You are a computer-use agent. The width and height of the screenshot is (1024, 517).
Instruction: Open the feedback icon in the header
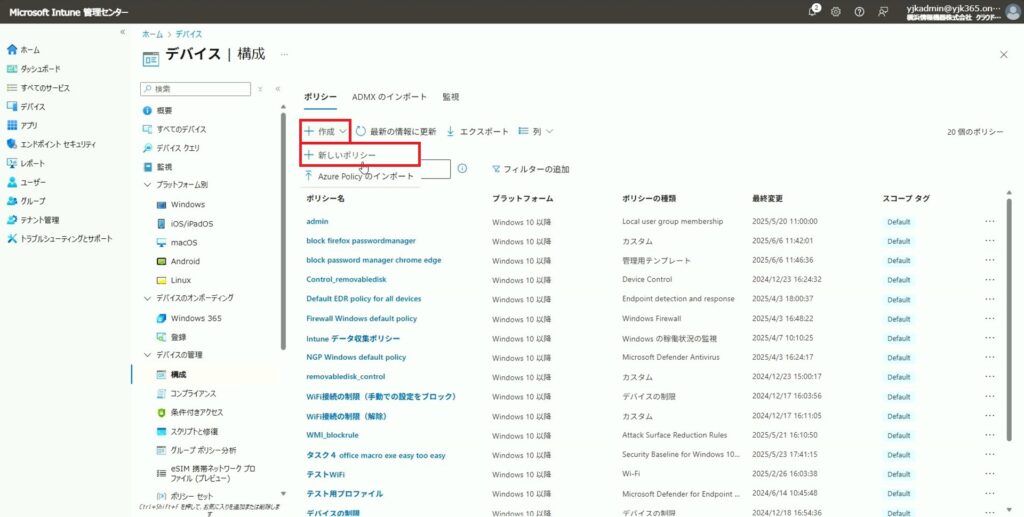point(883,12)
